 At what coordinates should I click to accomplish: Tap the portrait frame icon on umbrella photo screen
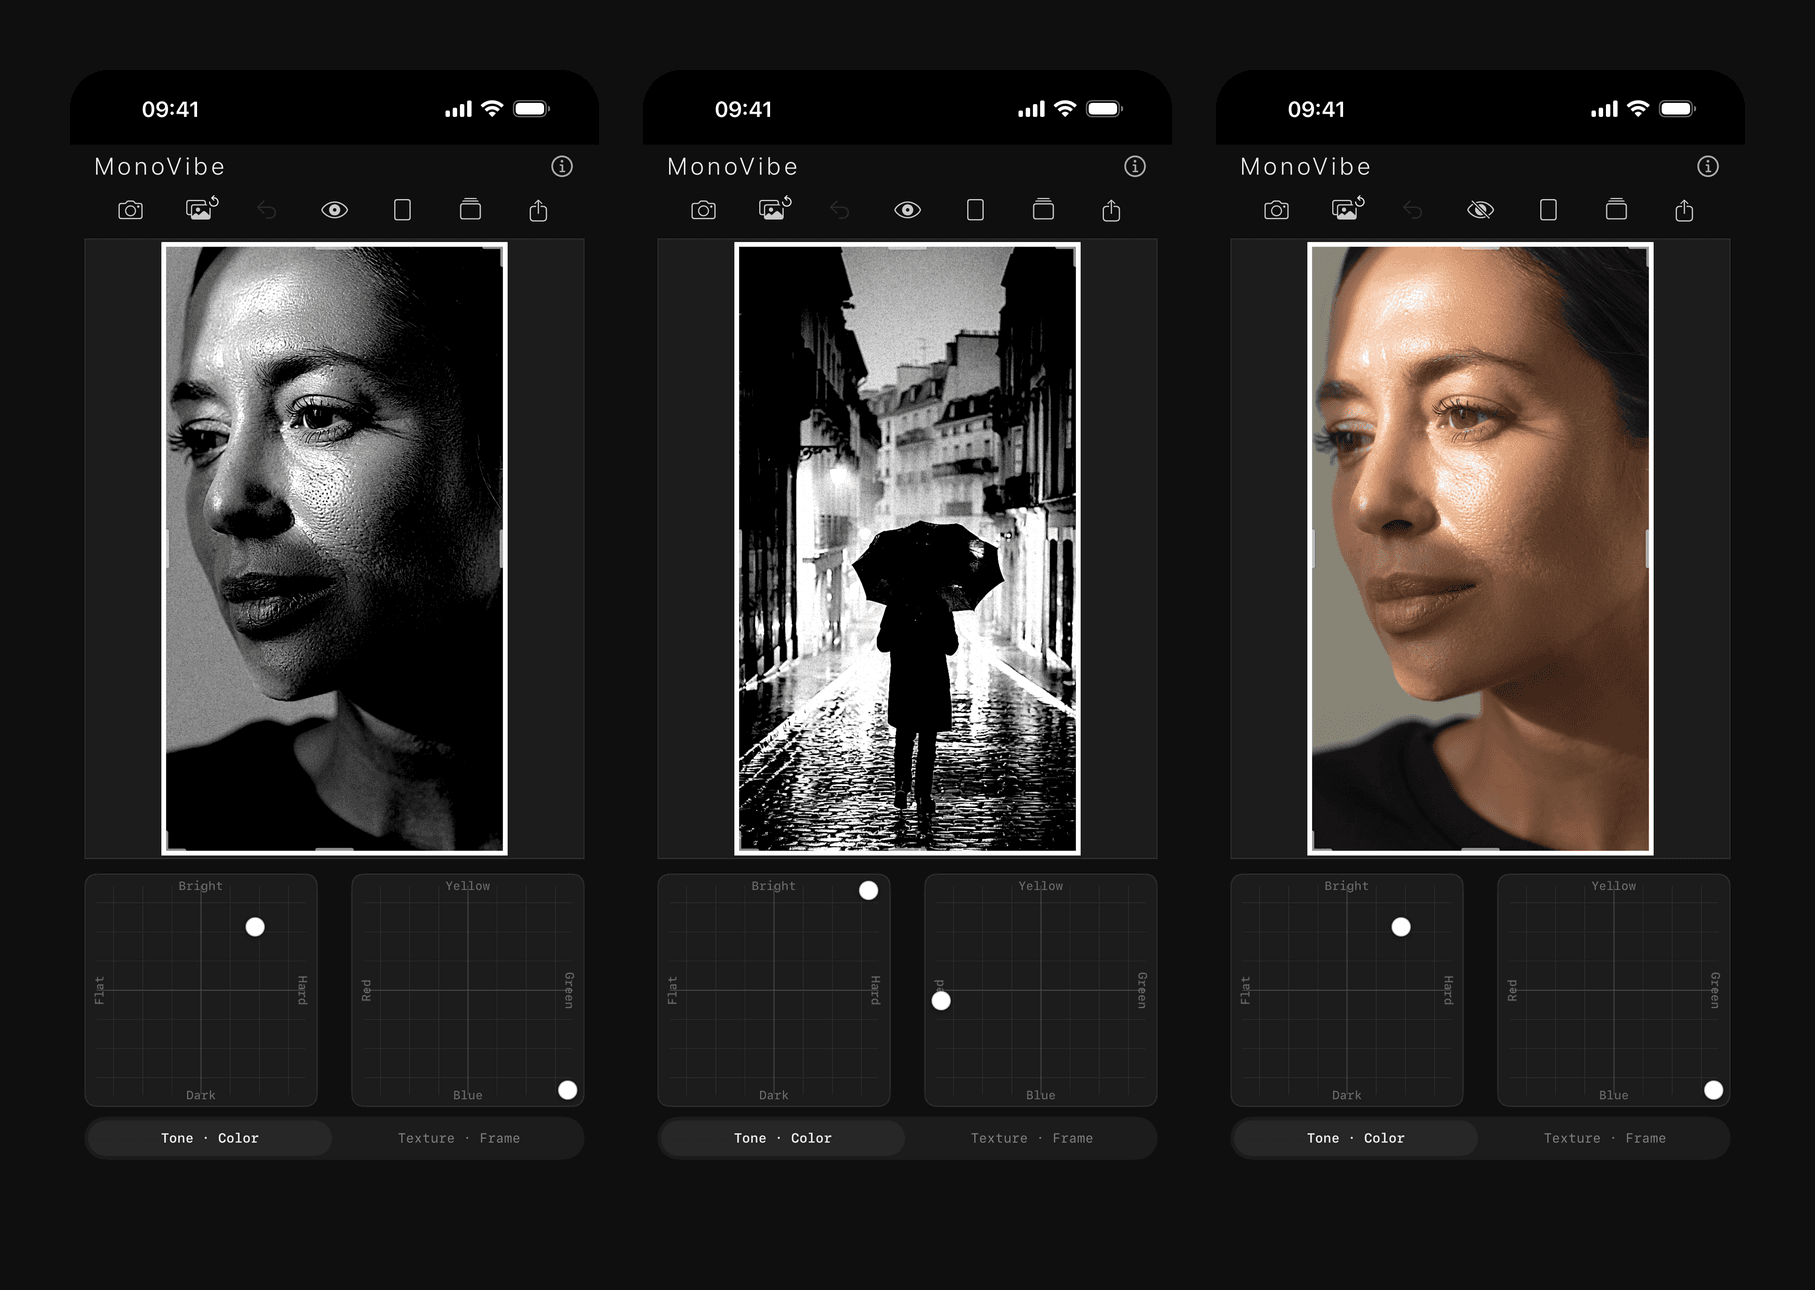[x=975, y=210]
